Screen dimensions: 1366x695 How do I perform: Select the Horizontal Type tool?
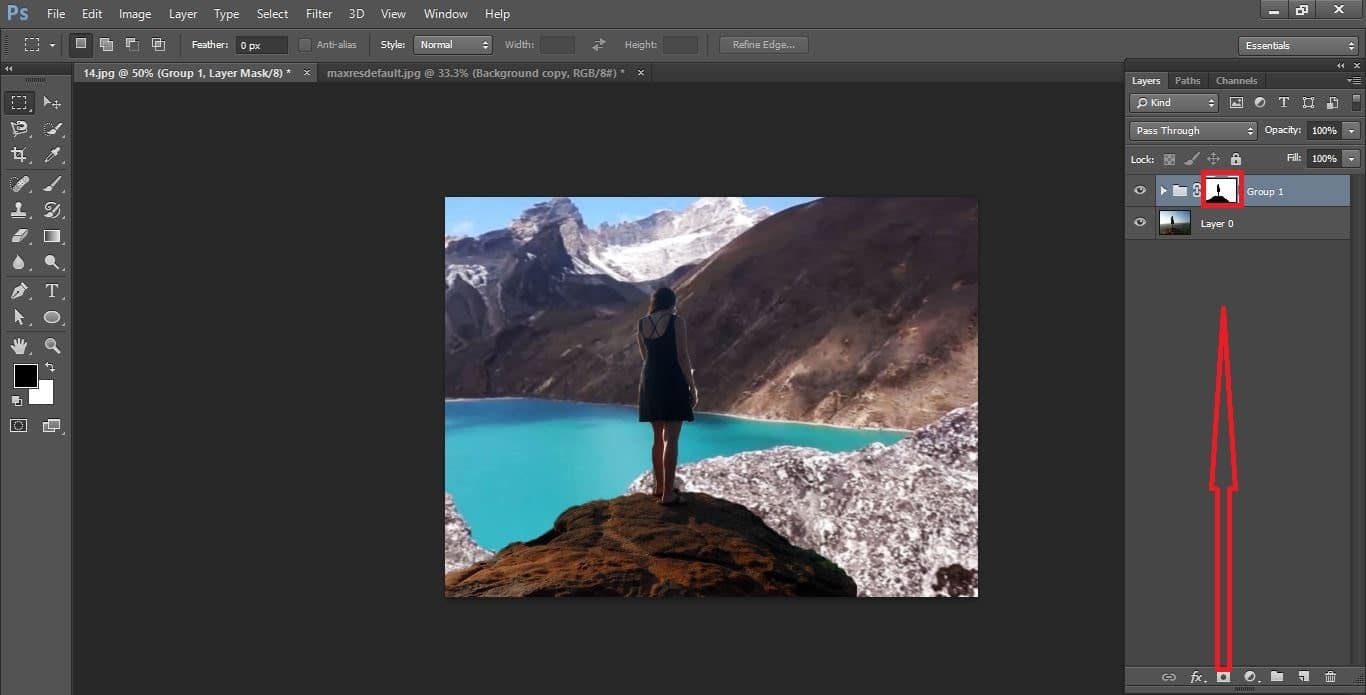(52, 291)
